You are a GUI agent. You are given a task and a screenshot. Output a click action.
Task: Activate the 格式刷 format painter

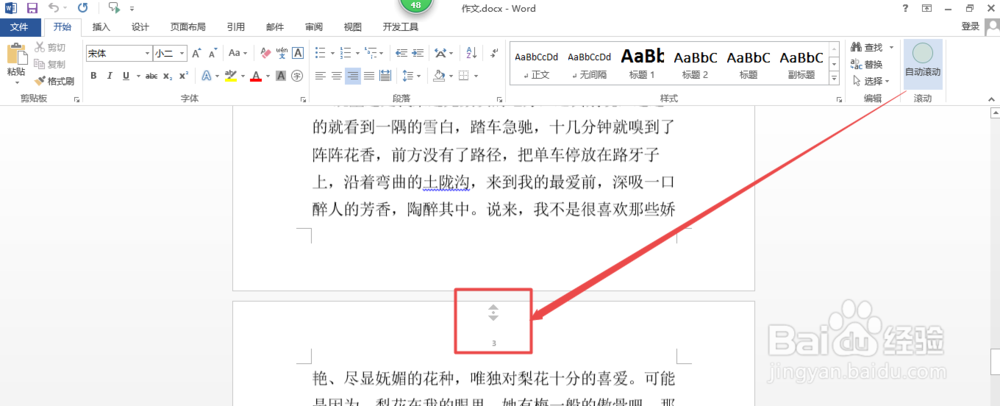click(x=55, y=81)
